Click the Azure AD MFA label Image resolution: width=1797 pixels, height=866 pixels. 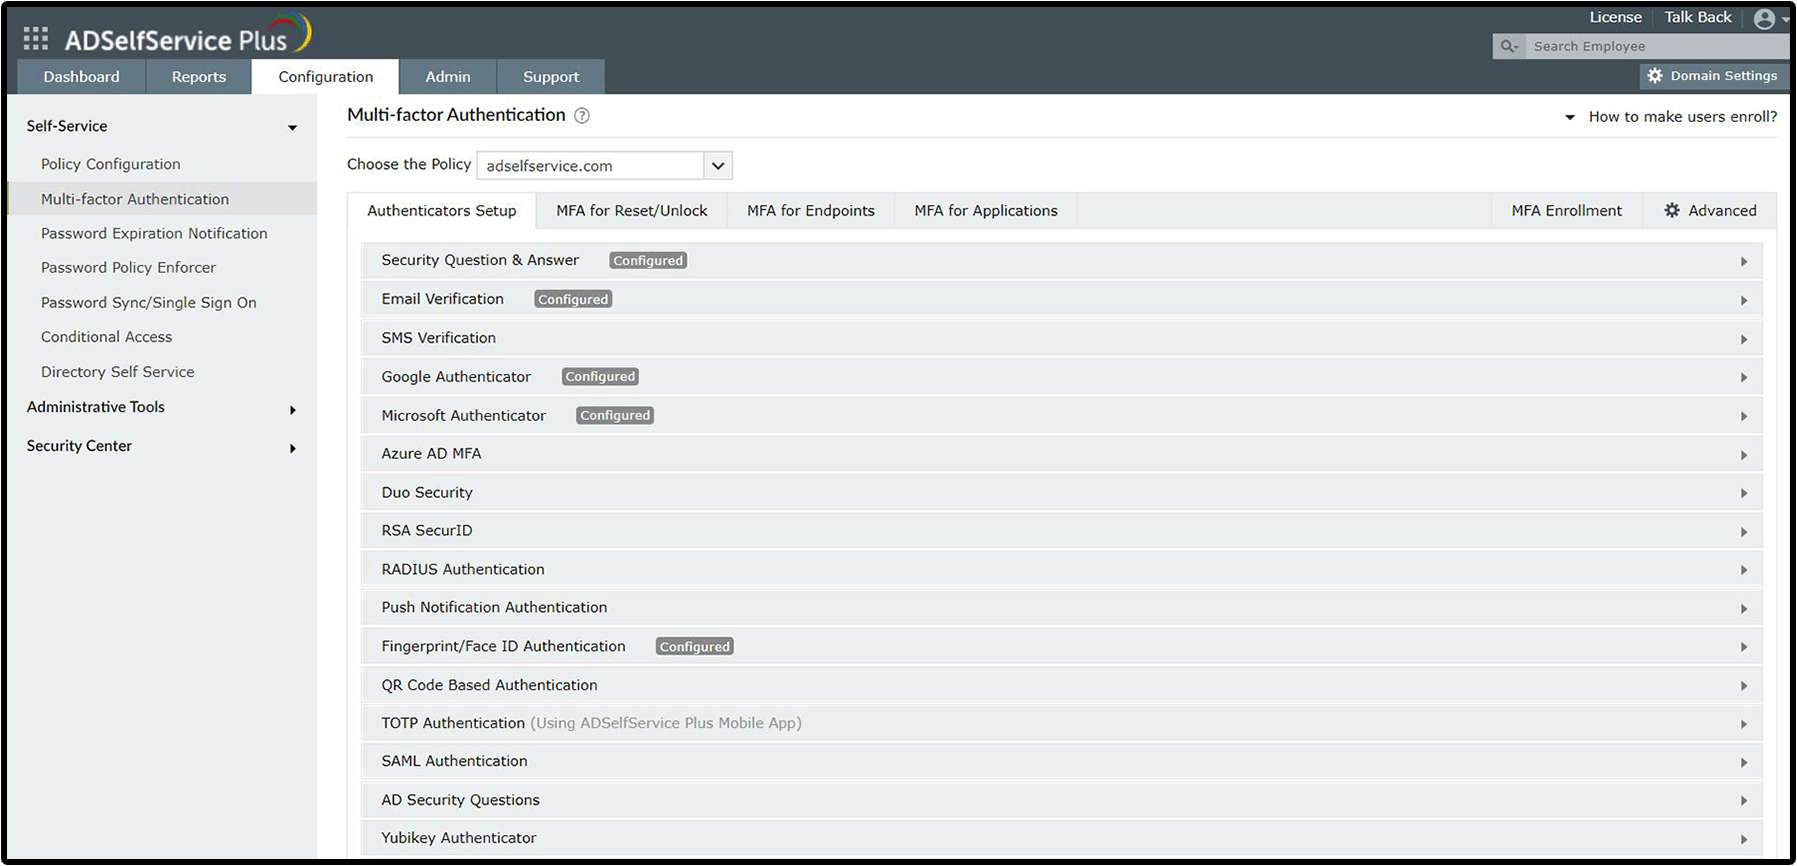tap(431, 454)
